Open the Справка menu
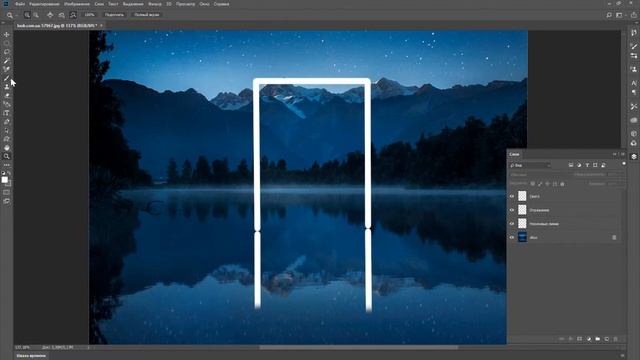This screenshot has height=360, width=640. pyautogui.click(x=221, y=4)
